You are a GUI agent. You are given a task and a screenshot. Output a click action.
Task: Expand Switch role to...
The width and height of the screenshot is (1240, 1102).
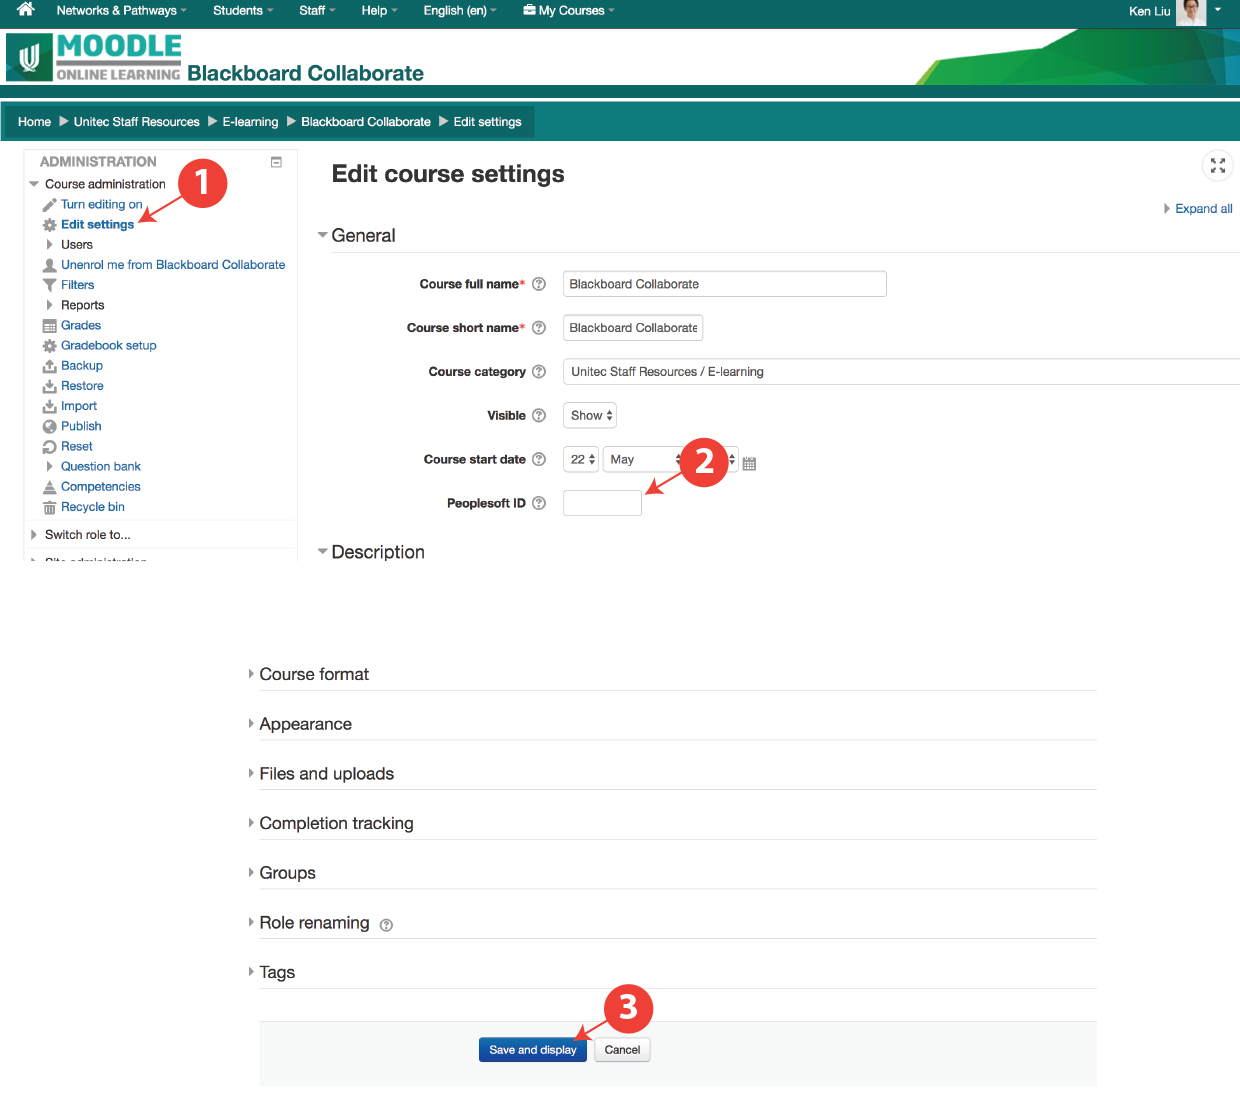pos(34,535)
